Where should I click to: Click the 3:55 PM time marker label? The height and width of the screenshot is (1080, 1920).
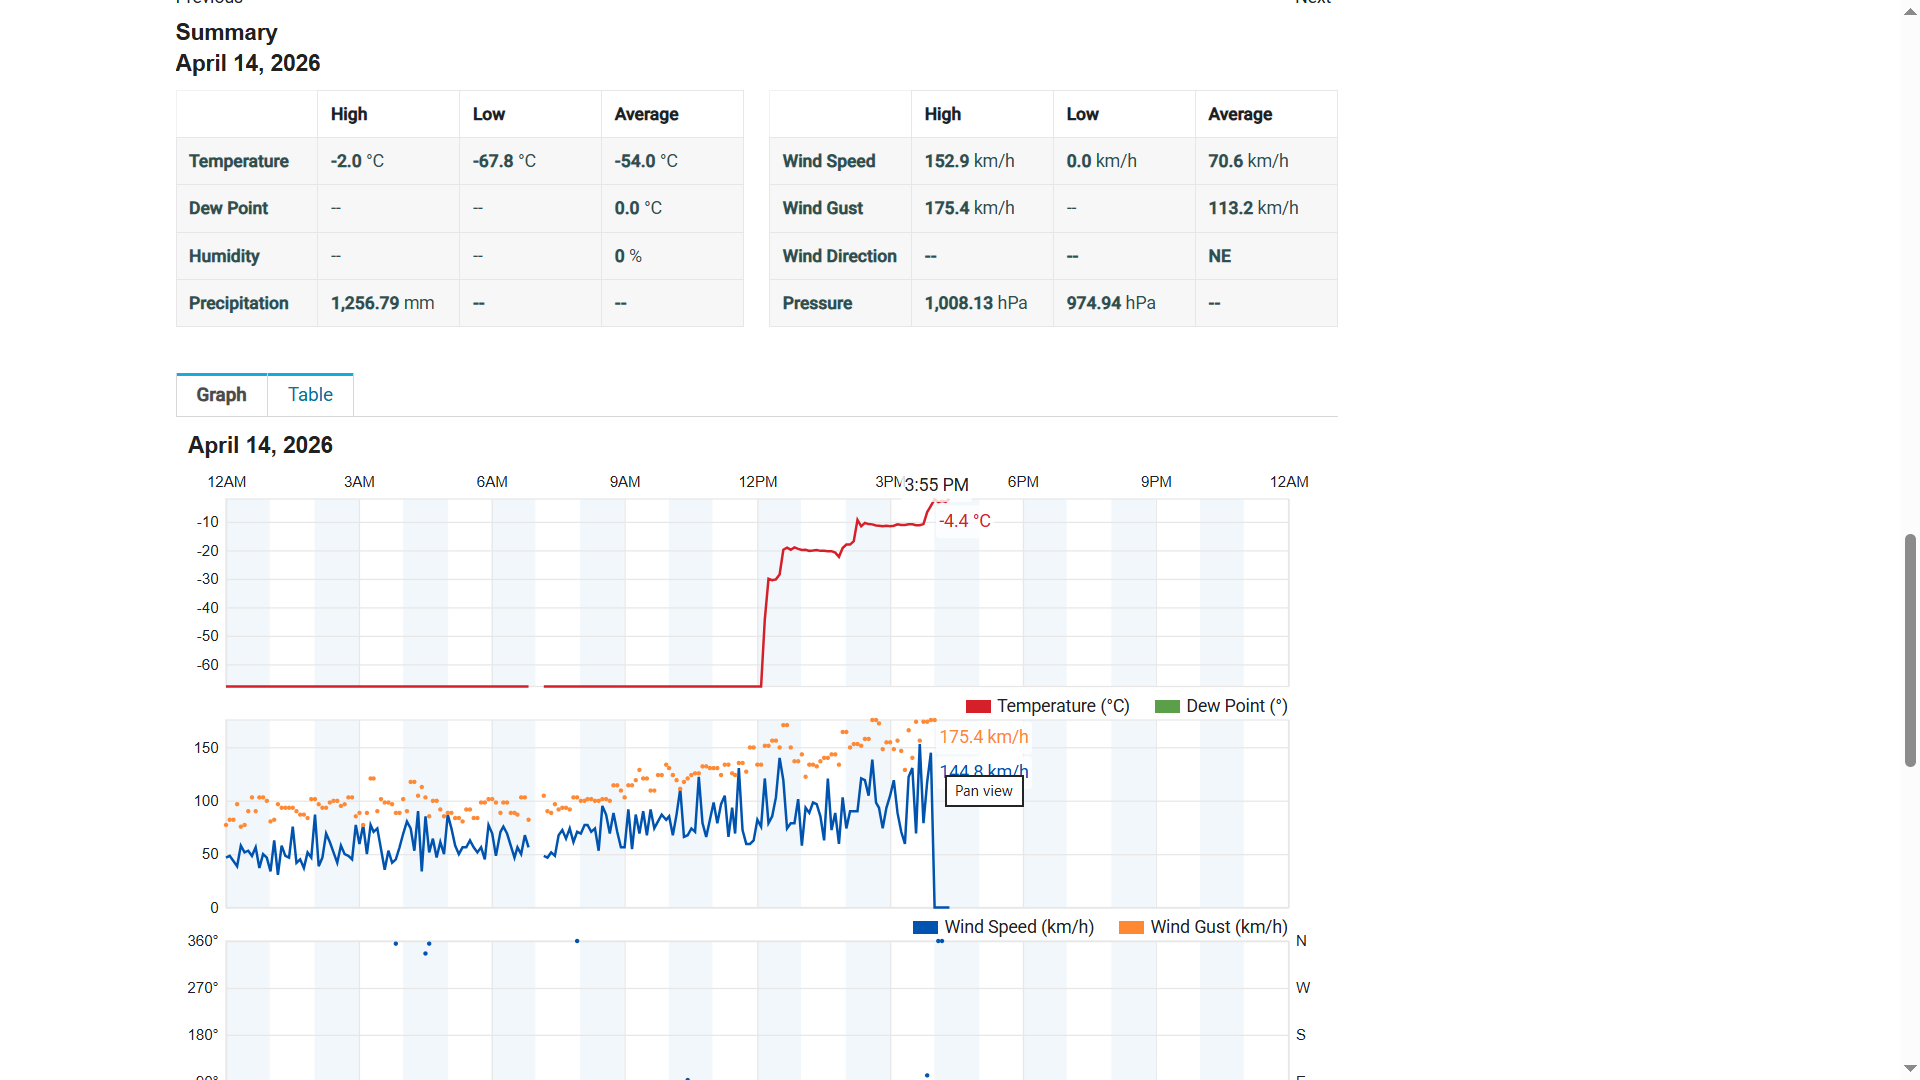936,485
